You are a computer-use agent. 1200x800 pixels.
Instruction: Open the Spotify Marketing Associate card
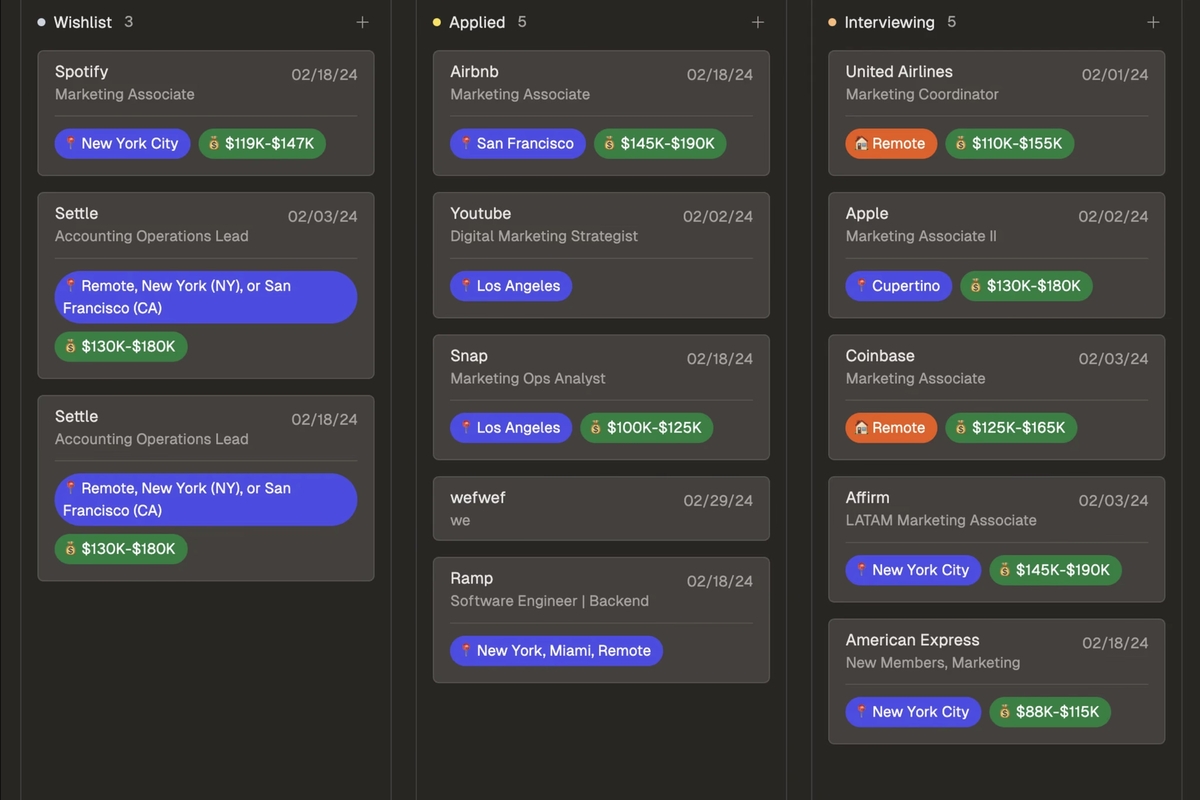(206, 113)
